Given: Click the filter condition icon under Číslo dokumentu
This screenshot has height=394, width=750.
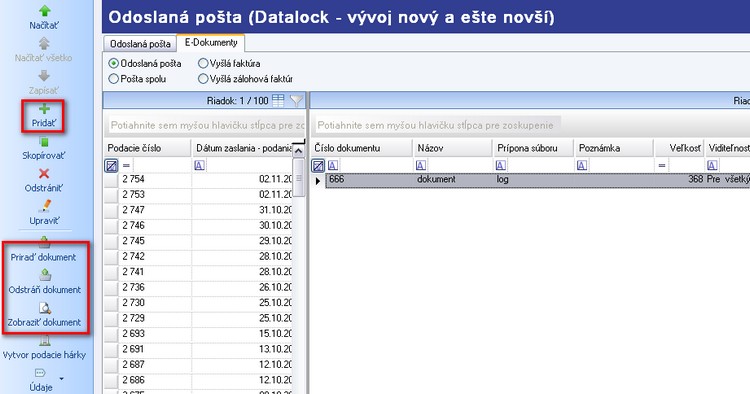Looking at the screenshot, I should pos(333,165).
